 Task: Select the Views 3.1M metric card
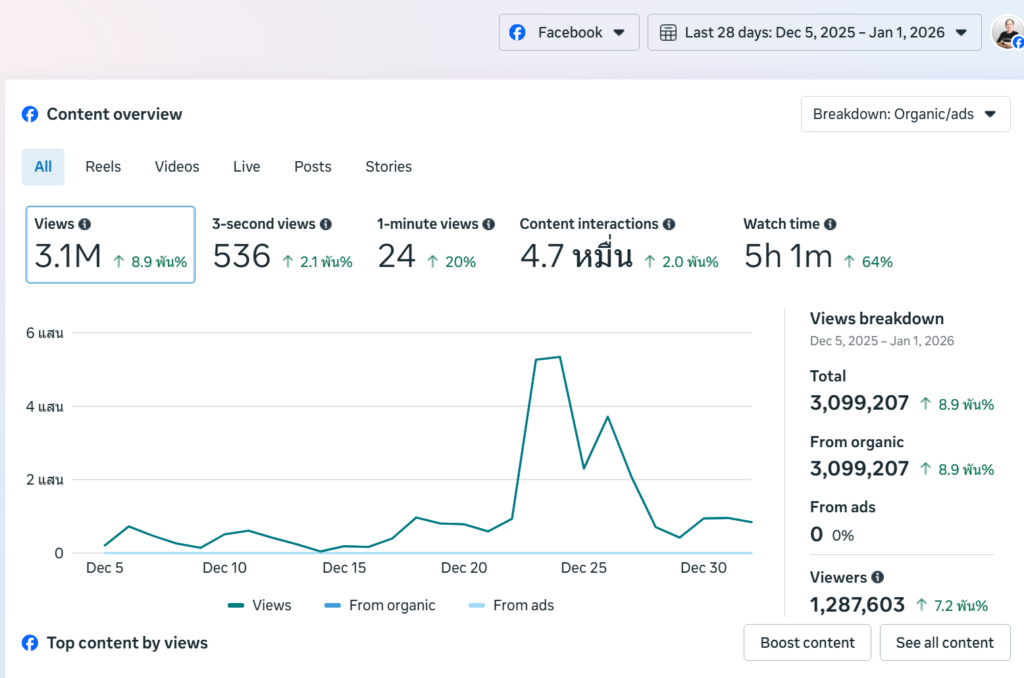[110, 245]
